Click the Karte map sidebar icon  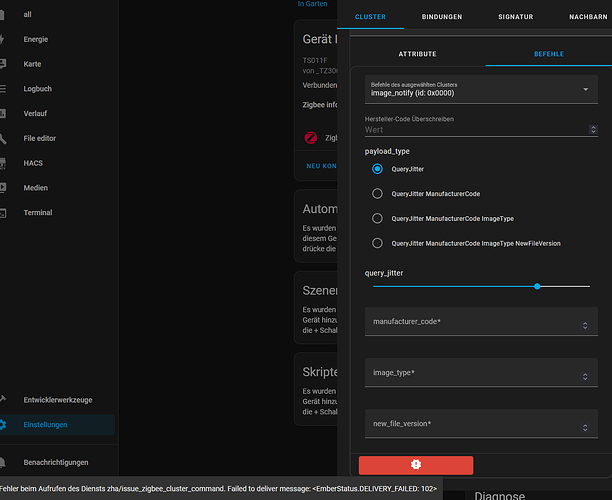click(3, 64)
